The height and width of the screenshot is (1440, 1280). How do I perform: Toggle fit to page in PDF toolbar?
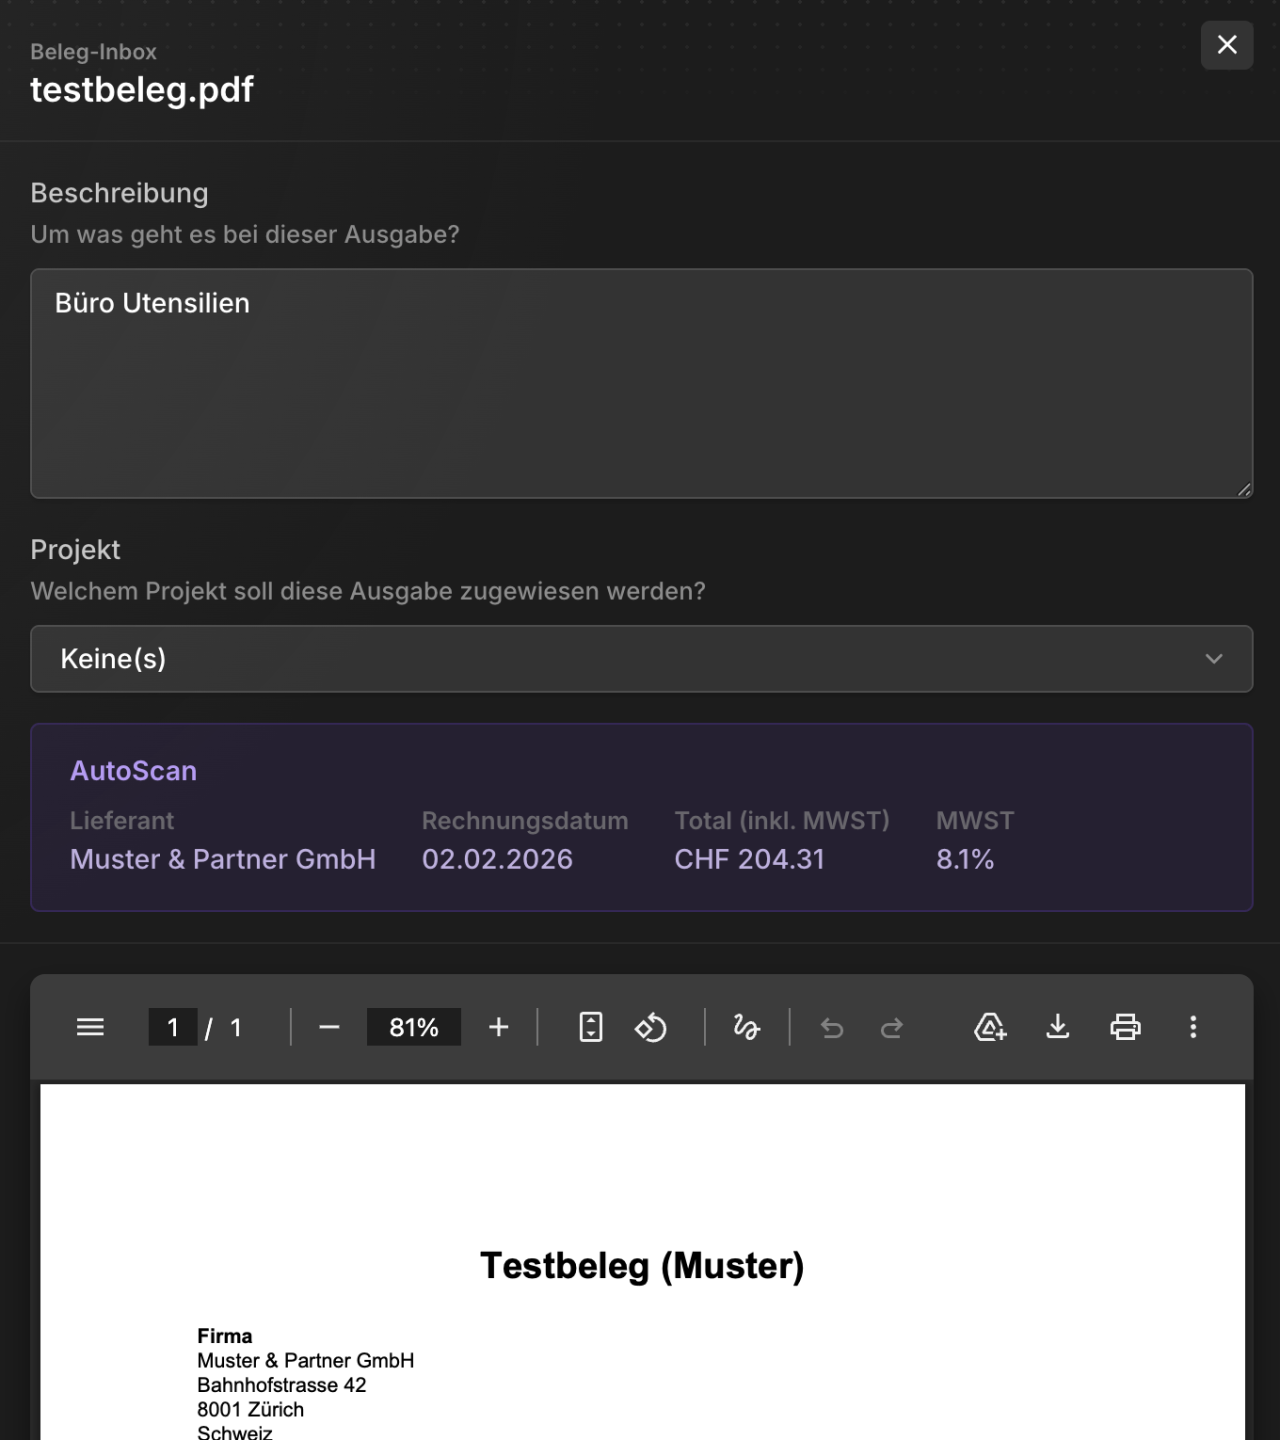pyautogui.click(x=591, y=1027)
